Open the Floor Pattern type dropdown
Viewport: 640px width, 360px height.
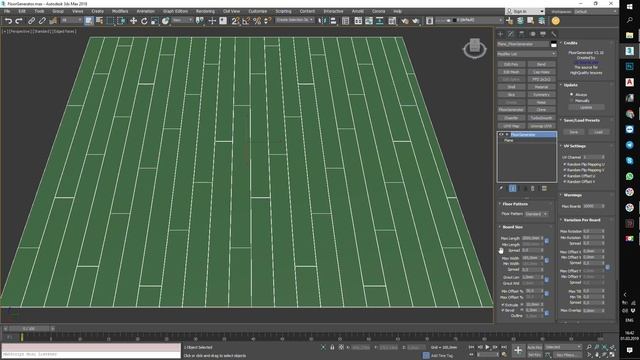click(x=536, y=214)
